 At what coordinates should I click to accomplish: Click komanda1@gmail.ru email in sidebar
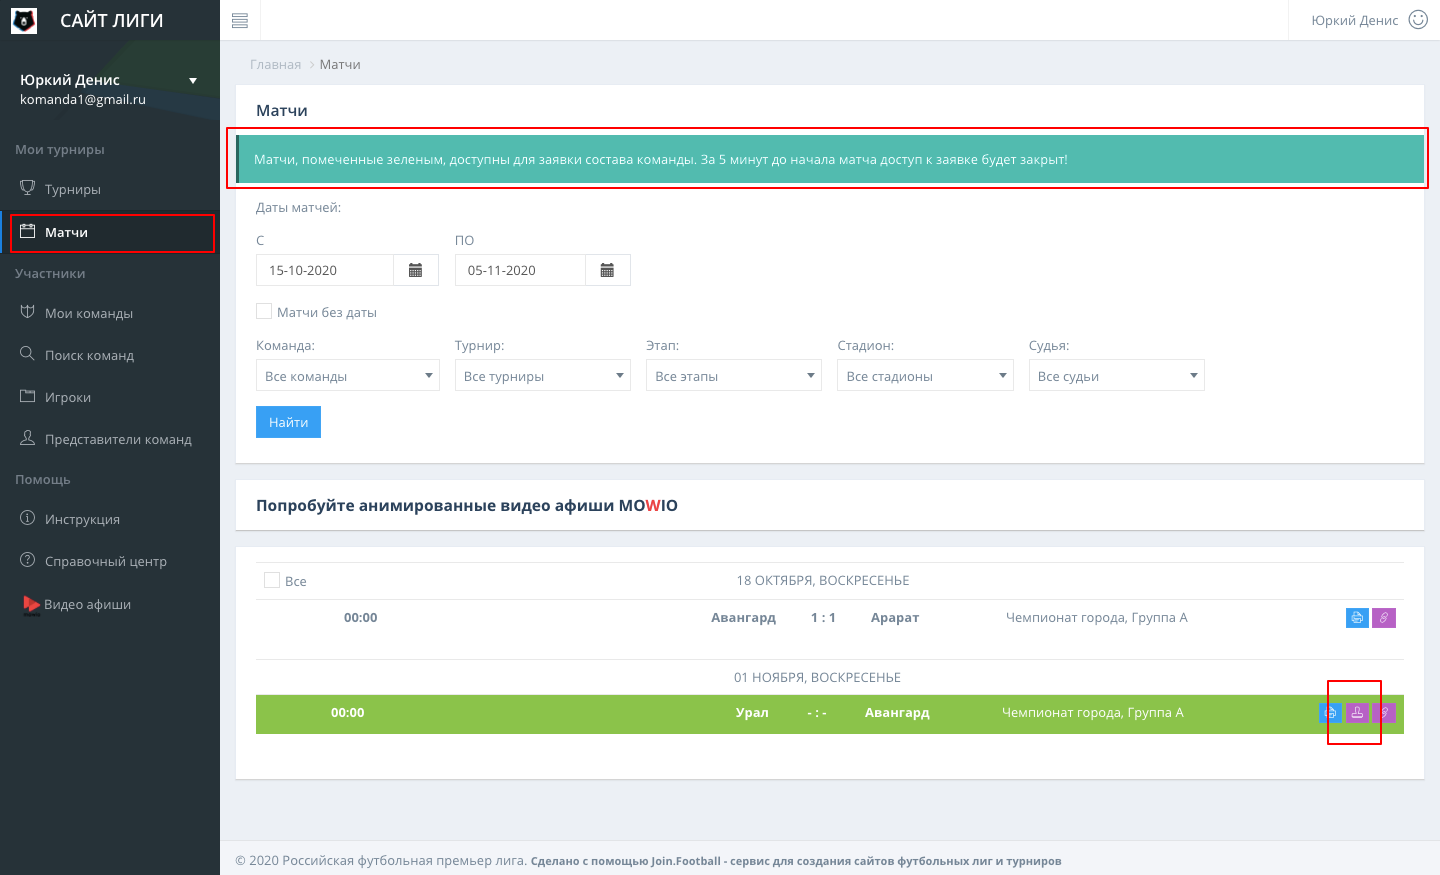click(83, 100)
